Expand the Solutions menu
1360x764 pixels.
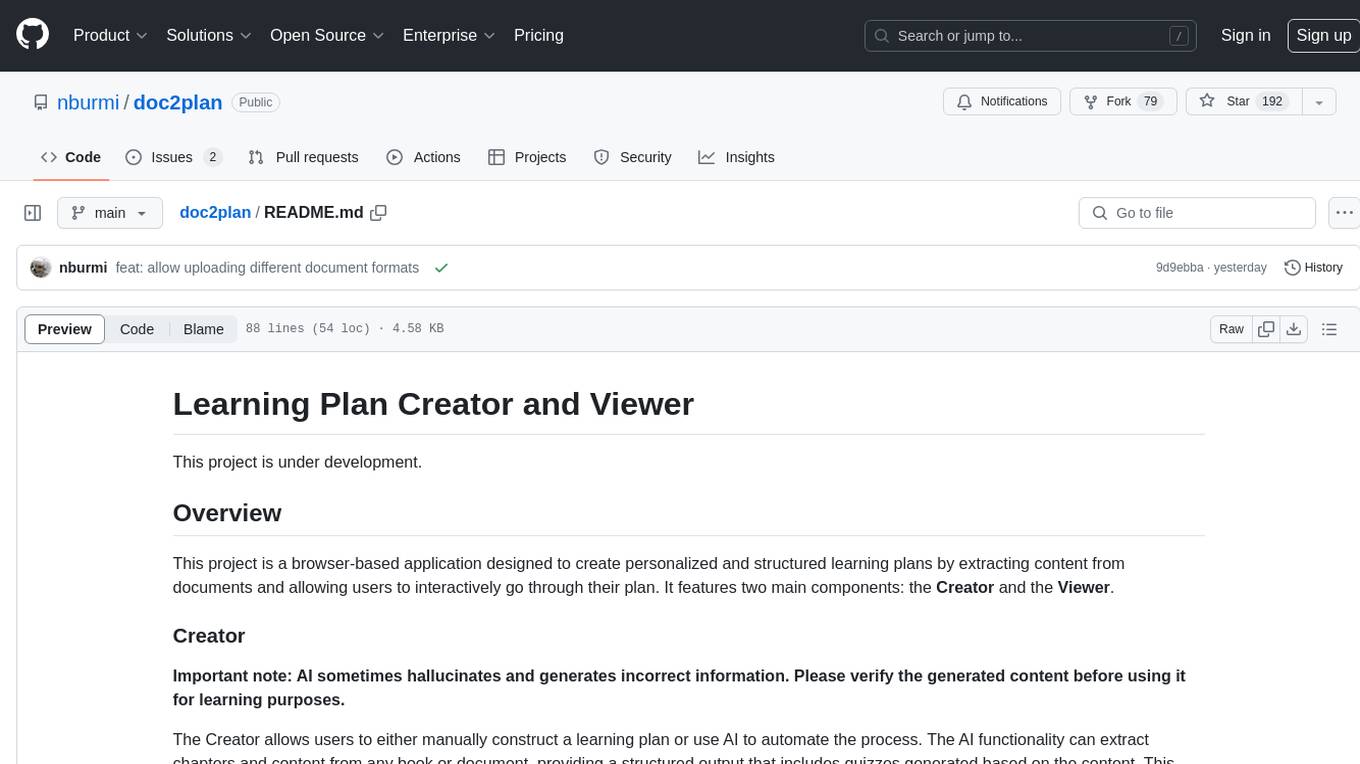tap(209, 35)
